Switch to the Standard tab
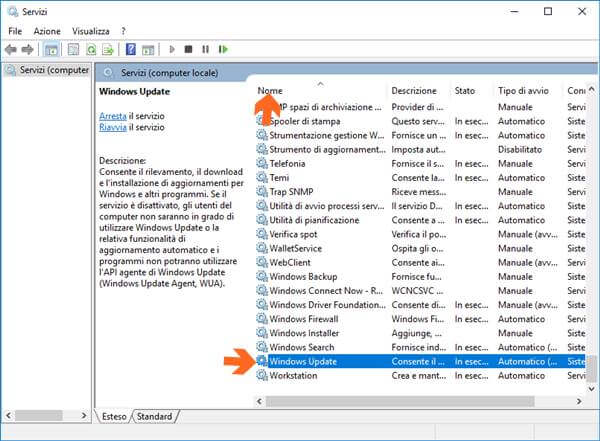 tap(155, 416)
